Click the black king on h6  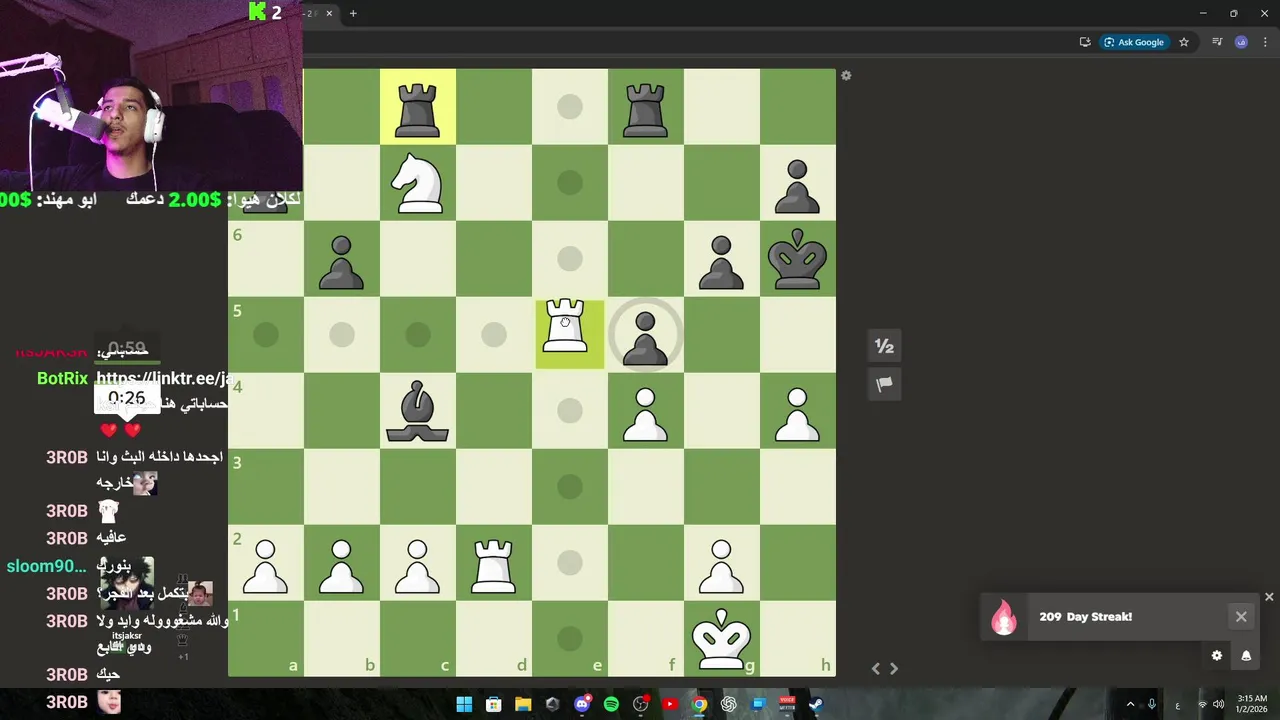pyautogui.click(x=798, y=258)
